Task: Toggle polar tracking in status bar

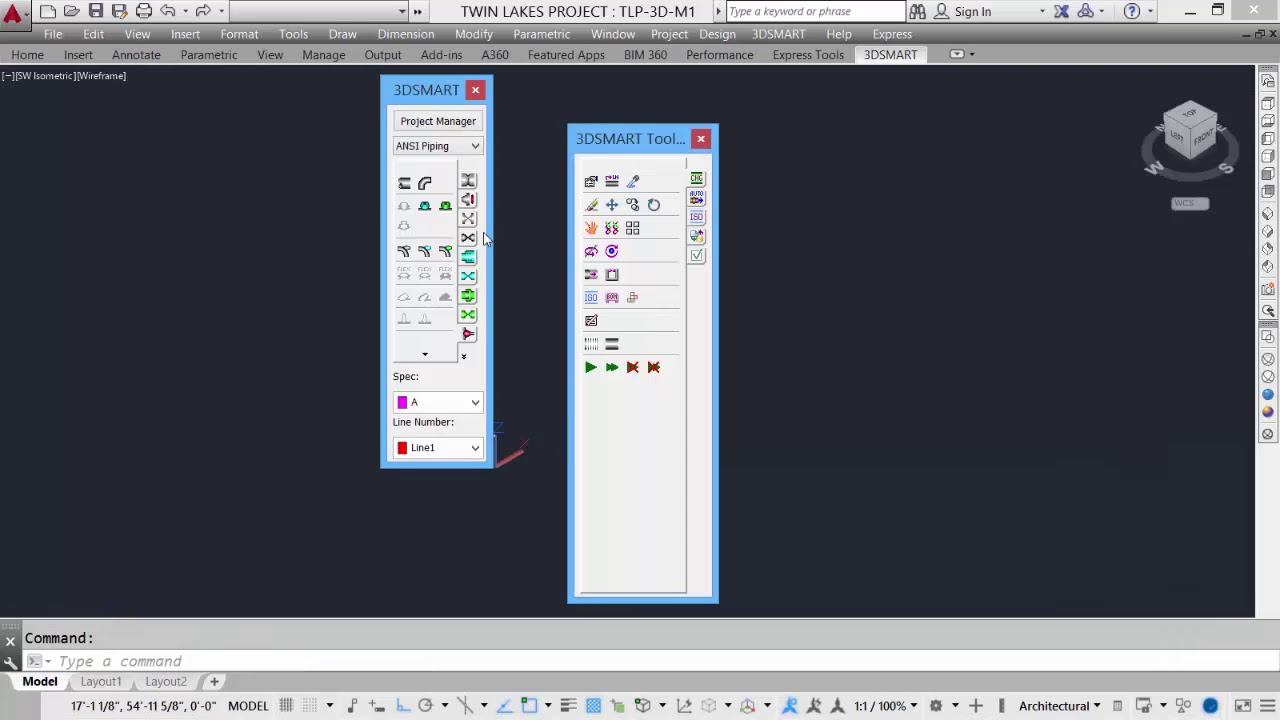Action: pos(425,706)
